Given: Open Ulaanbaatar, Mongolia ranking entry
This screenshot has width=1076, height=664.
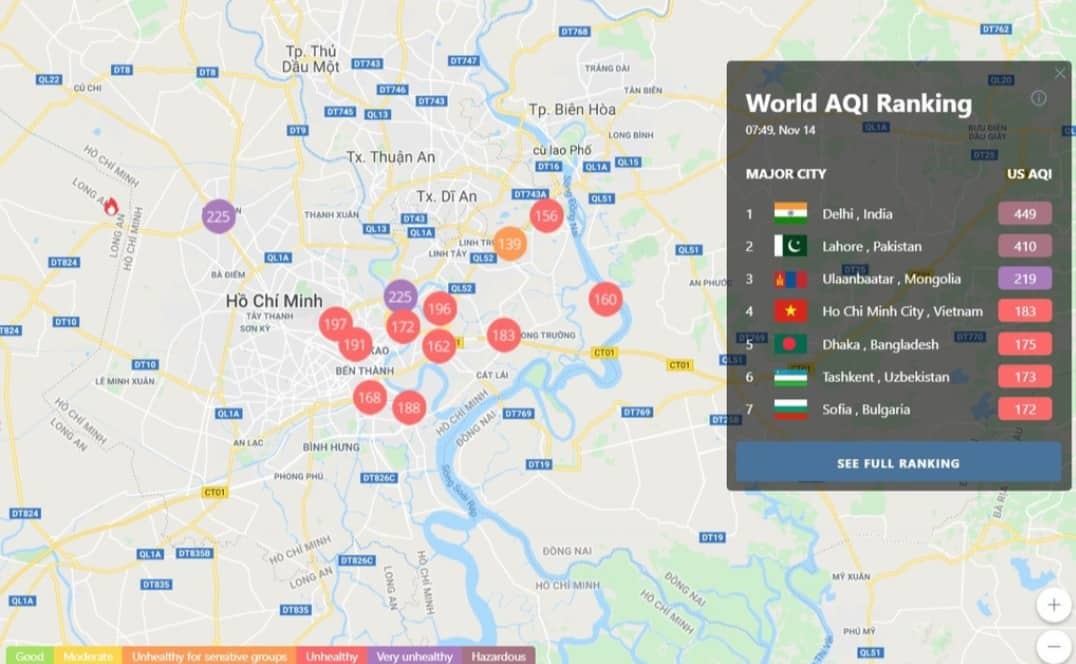Looking at the screenshot, I should tap(891, 279).
